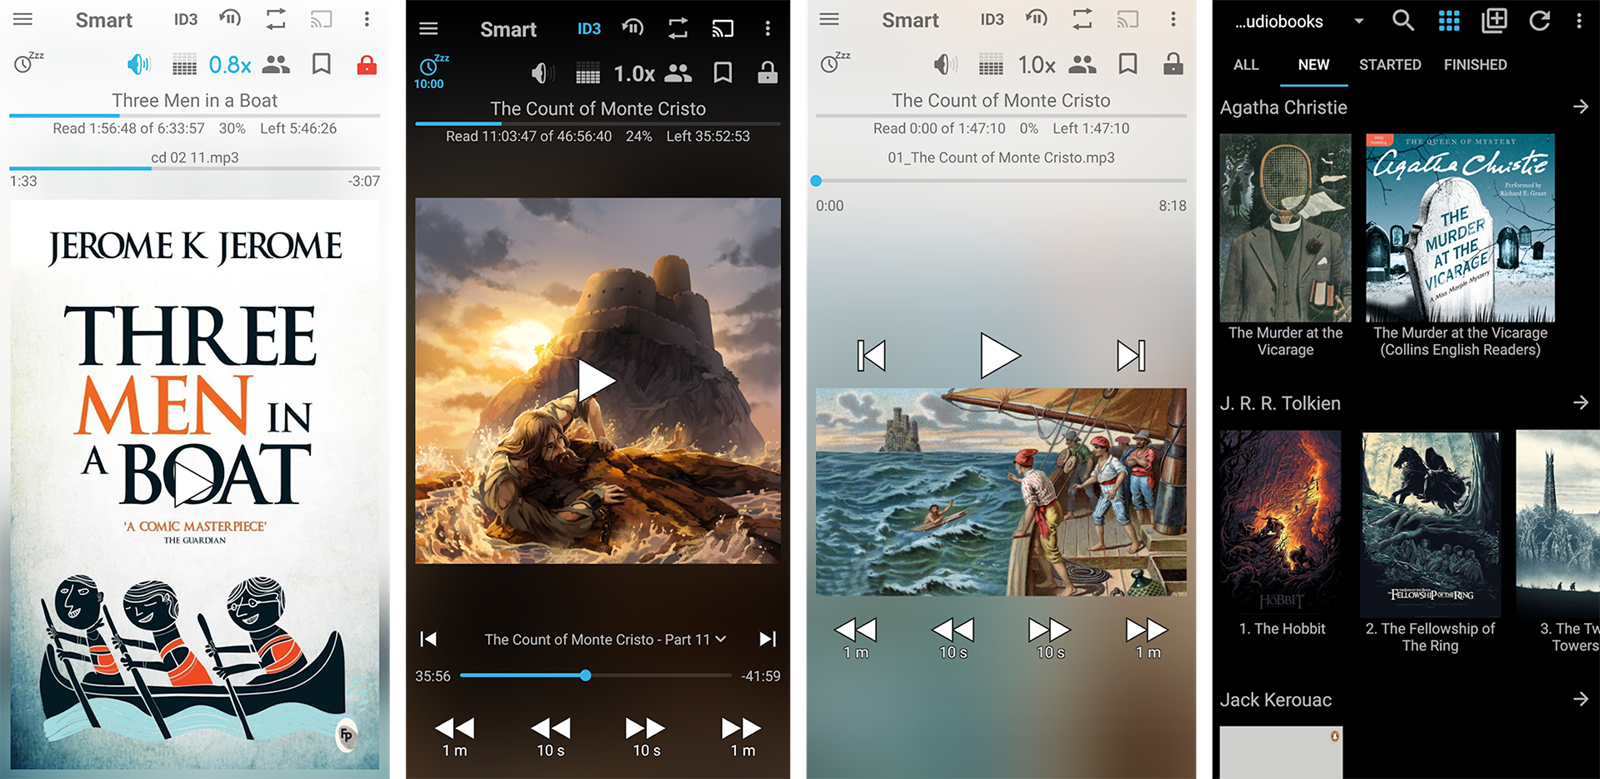Toggle the lock icon on the dark Monte Cristo player
This screenshot has height=779, width=1600.
pos(768,73)
